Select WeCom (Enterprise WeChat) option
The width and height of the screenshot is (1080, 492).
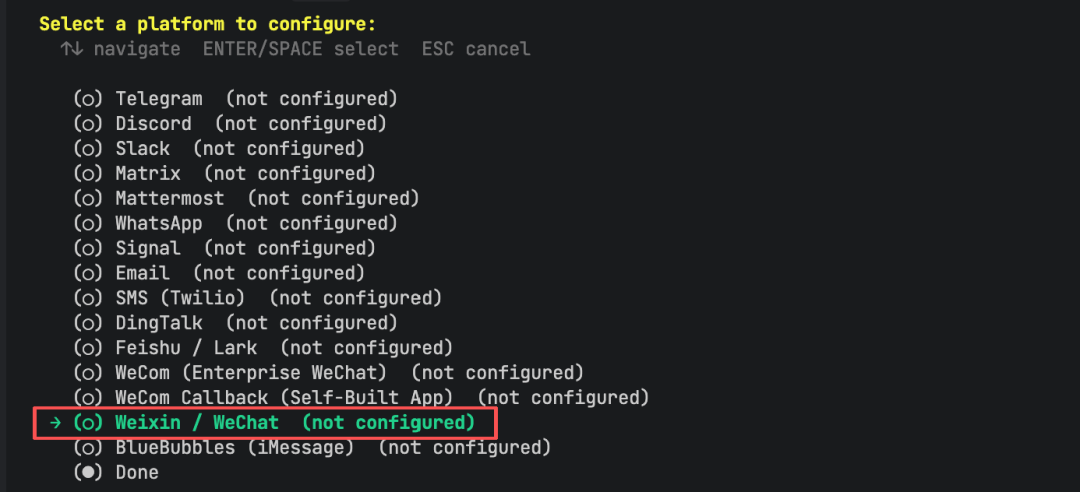tap(329, 373)
